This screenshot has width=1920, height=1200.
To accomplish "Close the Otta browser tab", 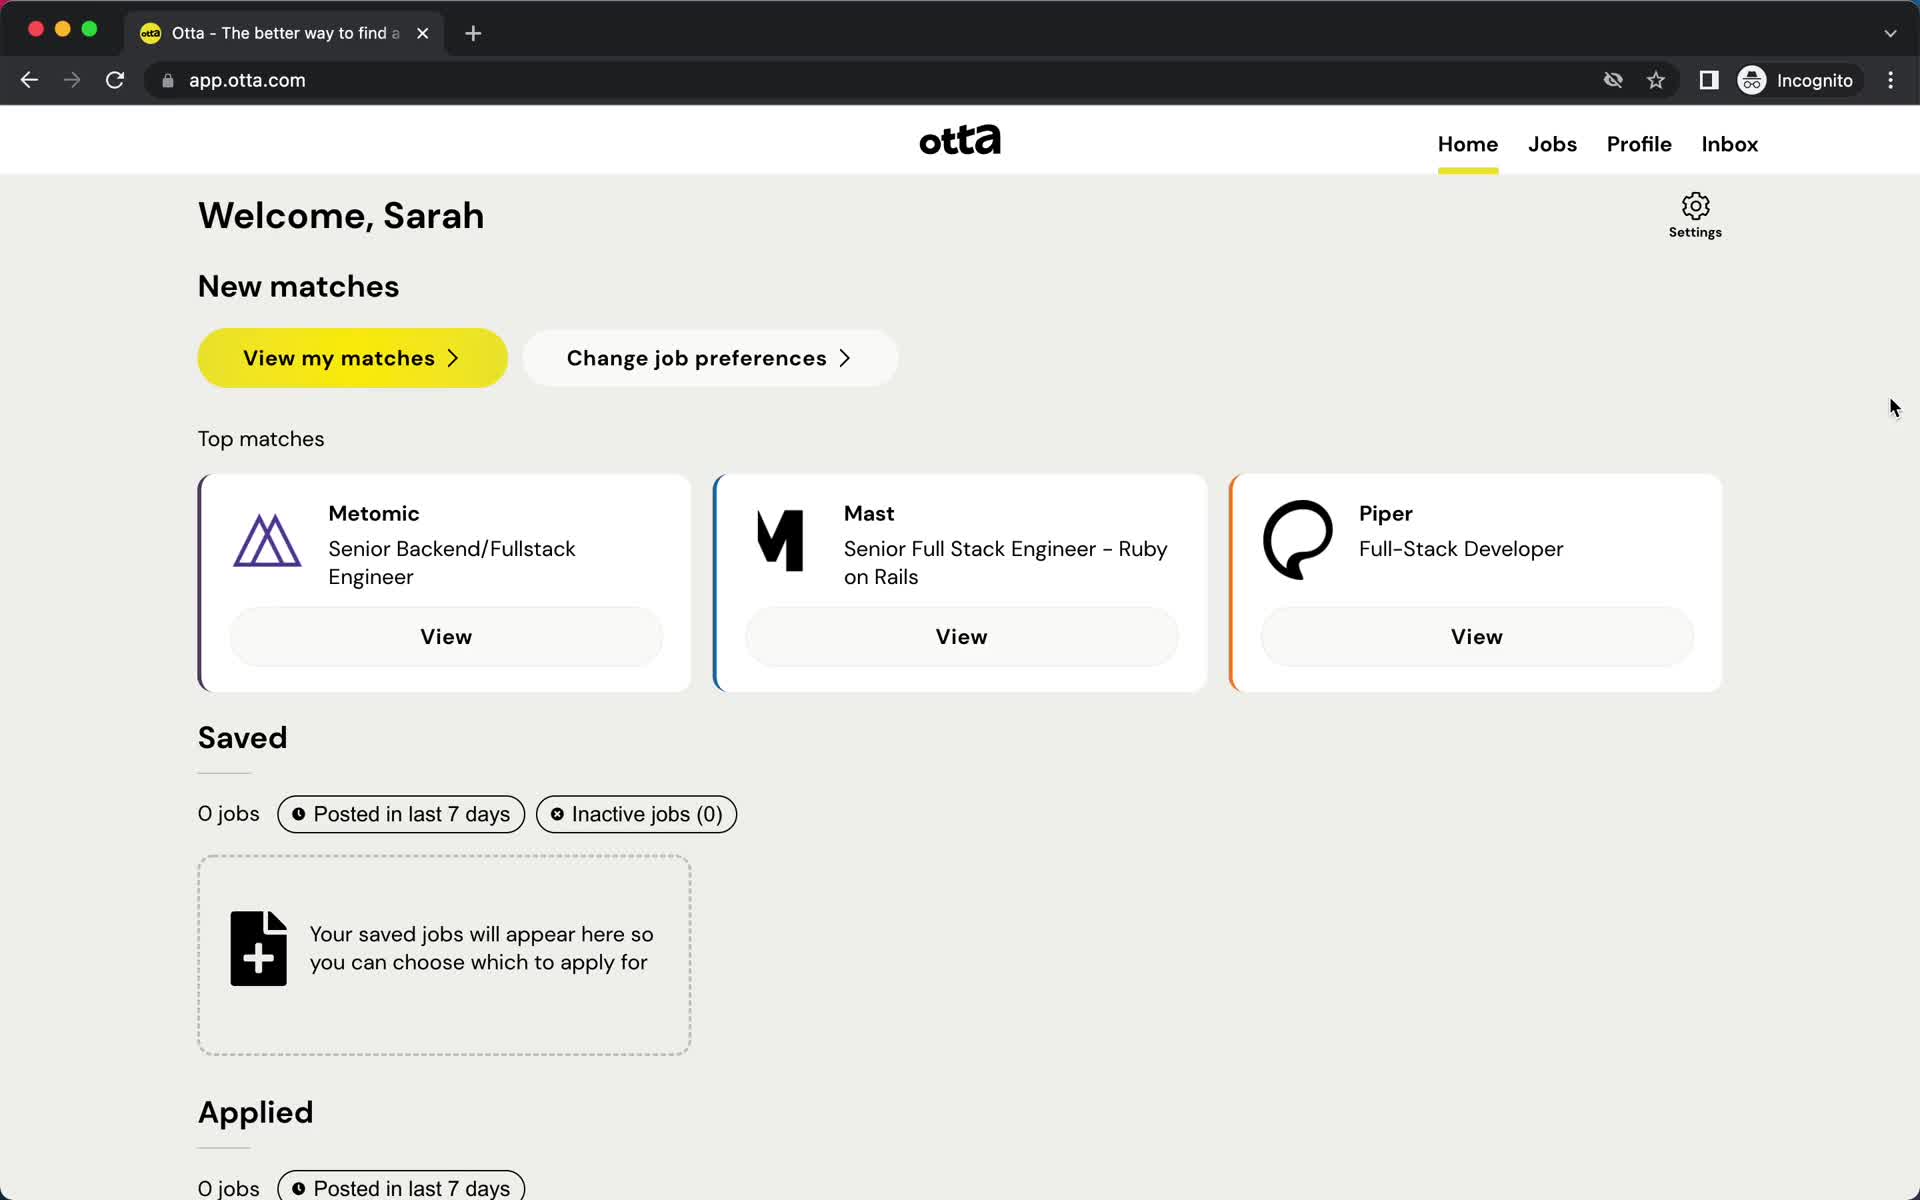I will [423, 33].
